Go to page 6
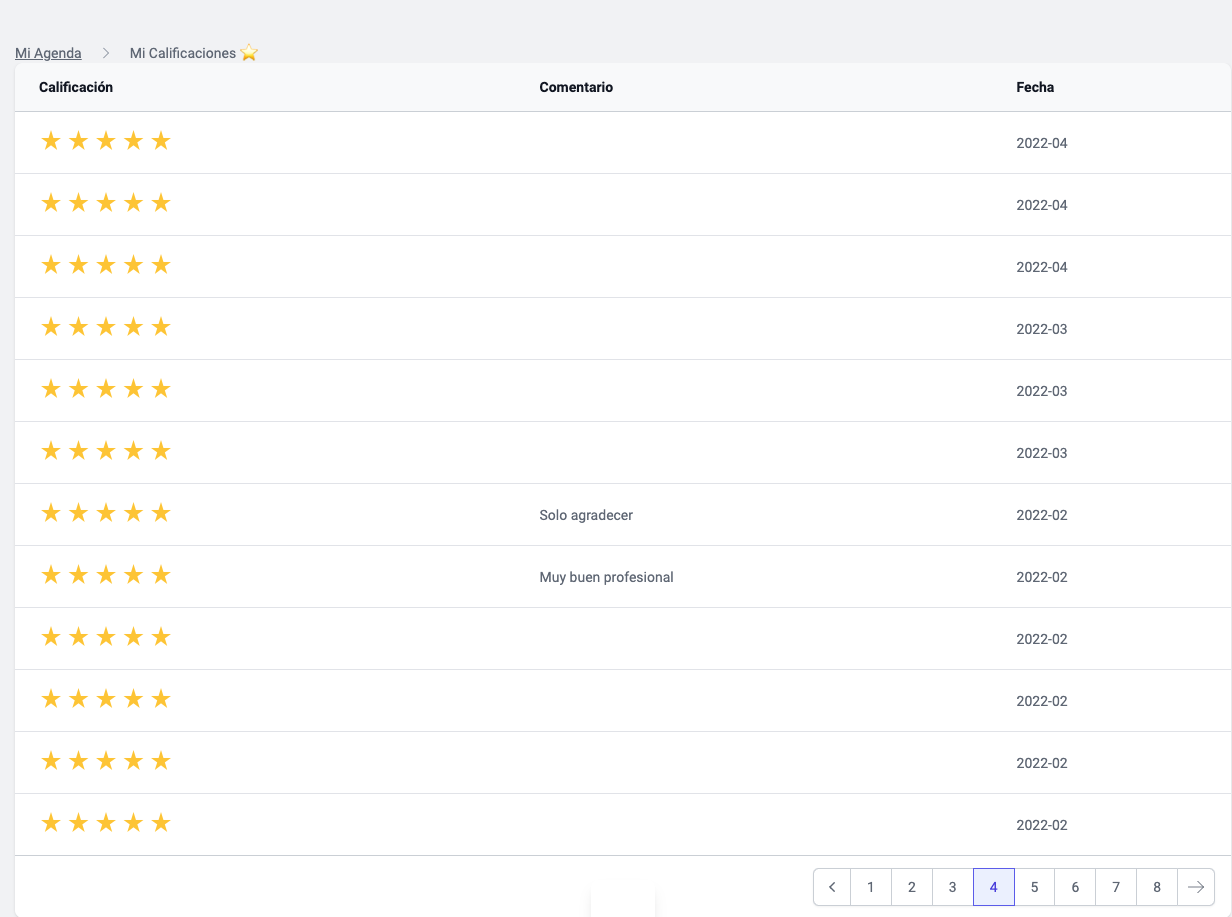Viewport: 1232px width, 917px height. (x=1076, y=887)
